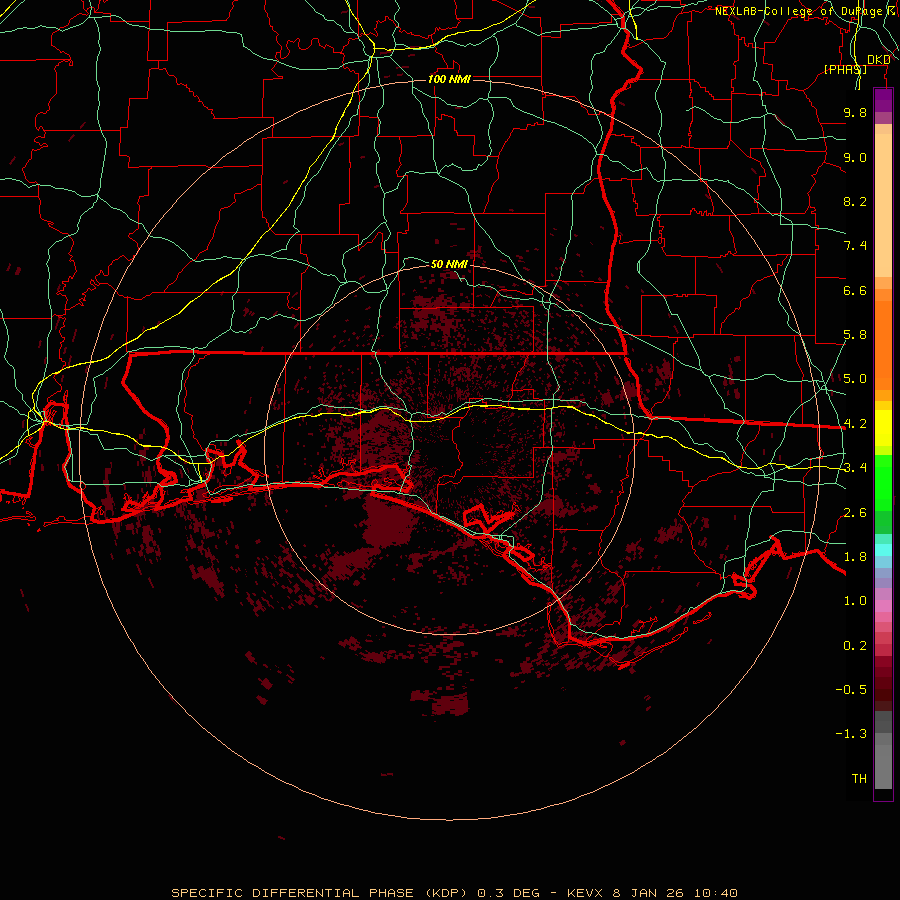This screenshot has height=900, width=900.
Task: Pick the pink color scale segment
Action: [883, 606]
